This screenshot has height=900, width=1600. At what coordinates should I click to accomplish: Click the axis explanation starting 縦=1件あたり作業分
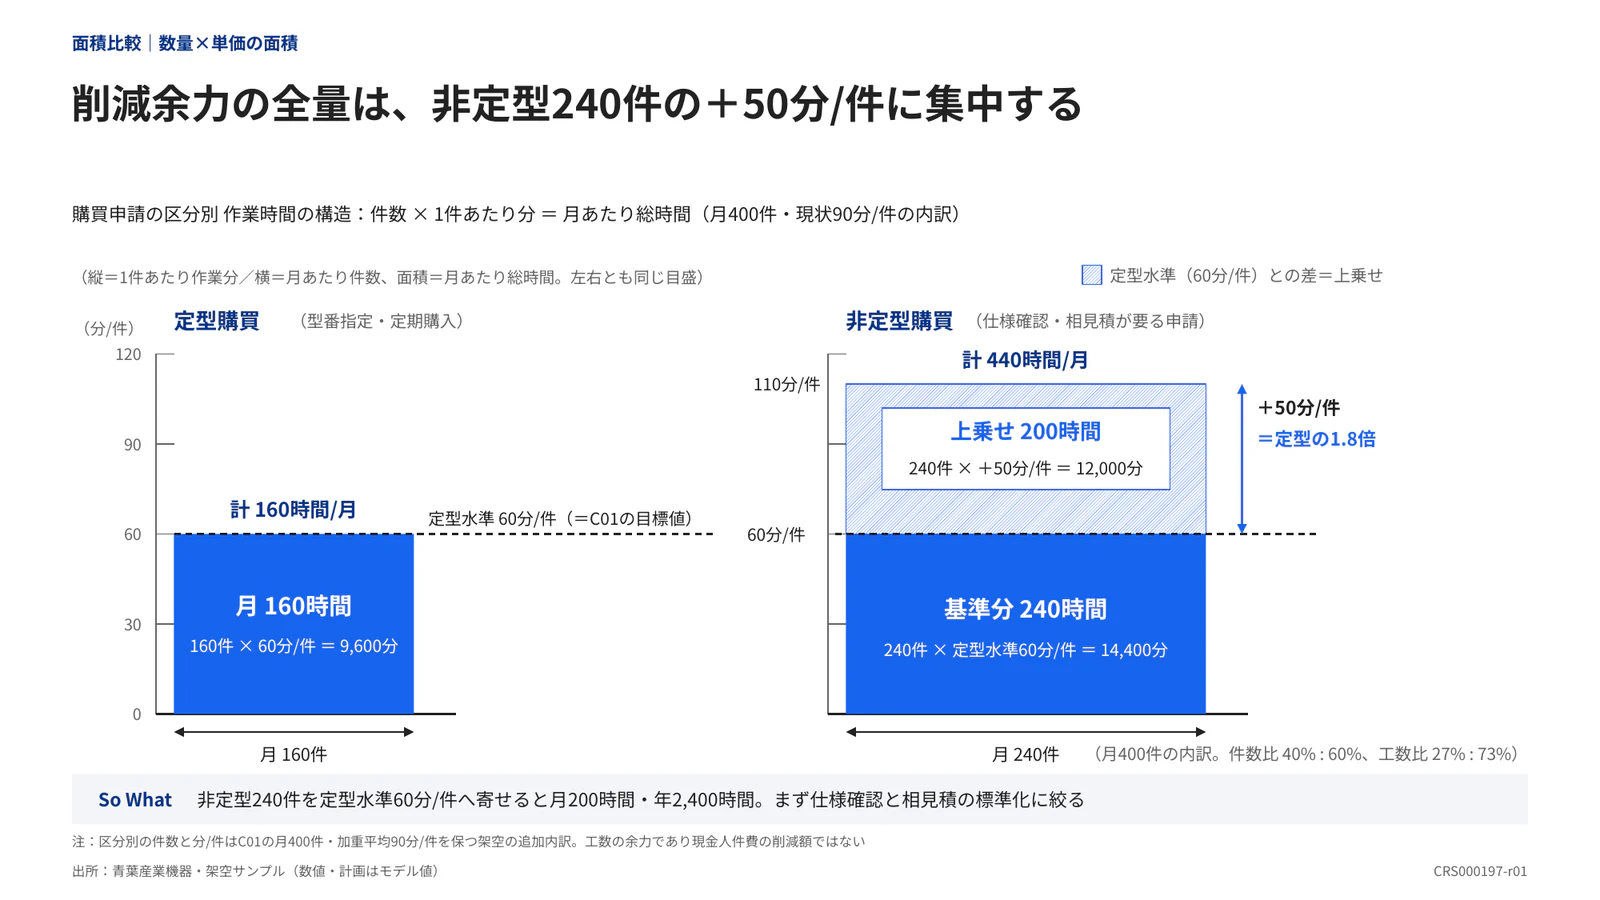point(392,277)
